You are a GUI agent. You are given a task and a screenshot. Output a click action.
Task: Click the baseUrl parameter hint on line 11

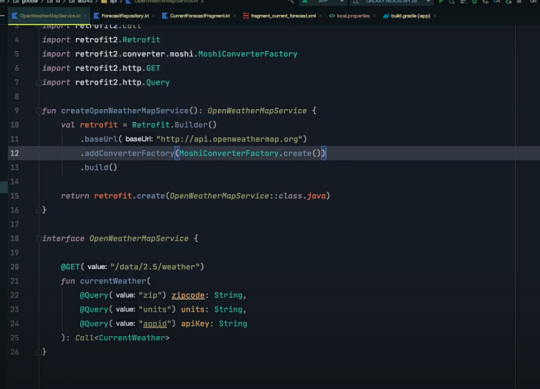(139, 139)
